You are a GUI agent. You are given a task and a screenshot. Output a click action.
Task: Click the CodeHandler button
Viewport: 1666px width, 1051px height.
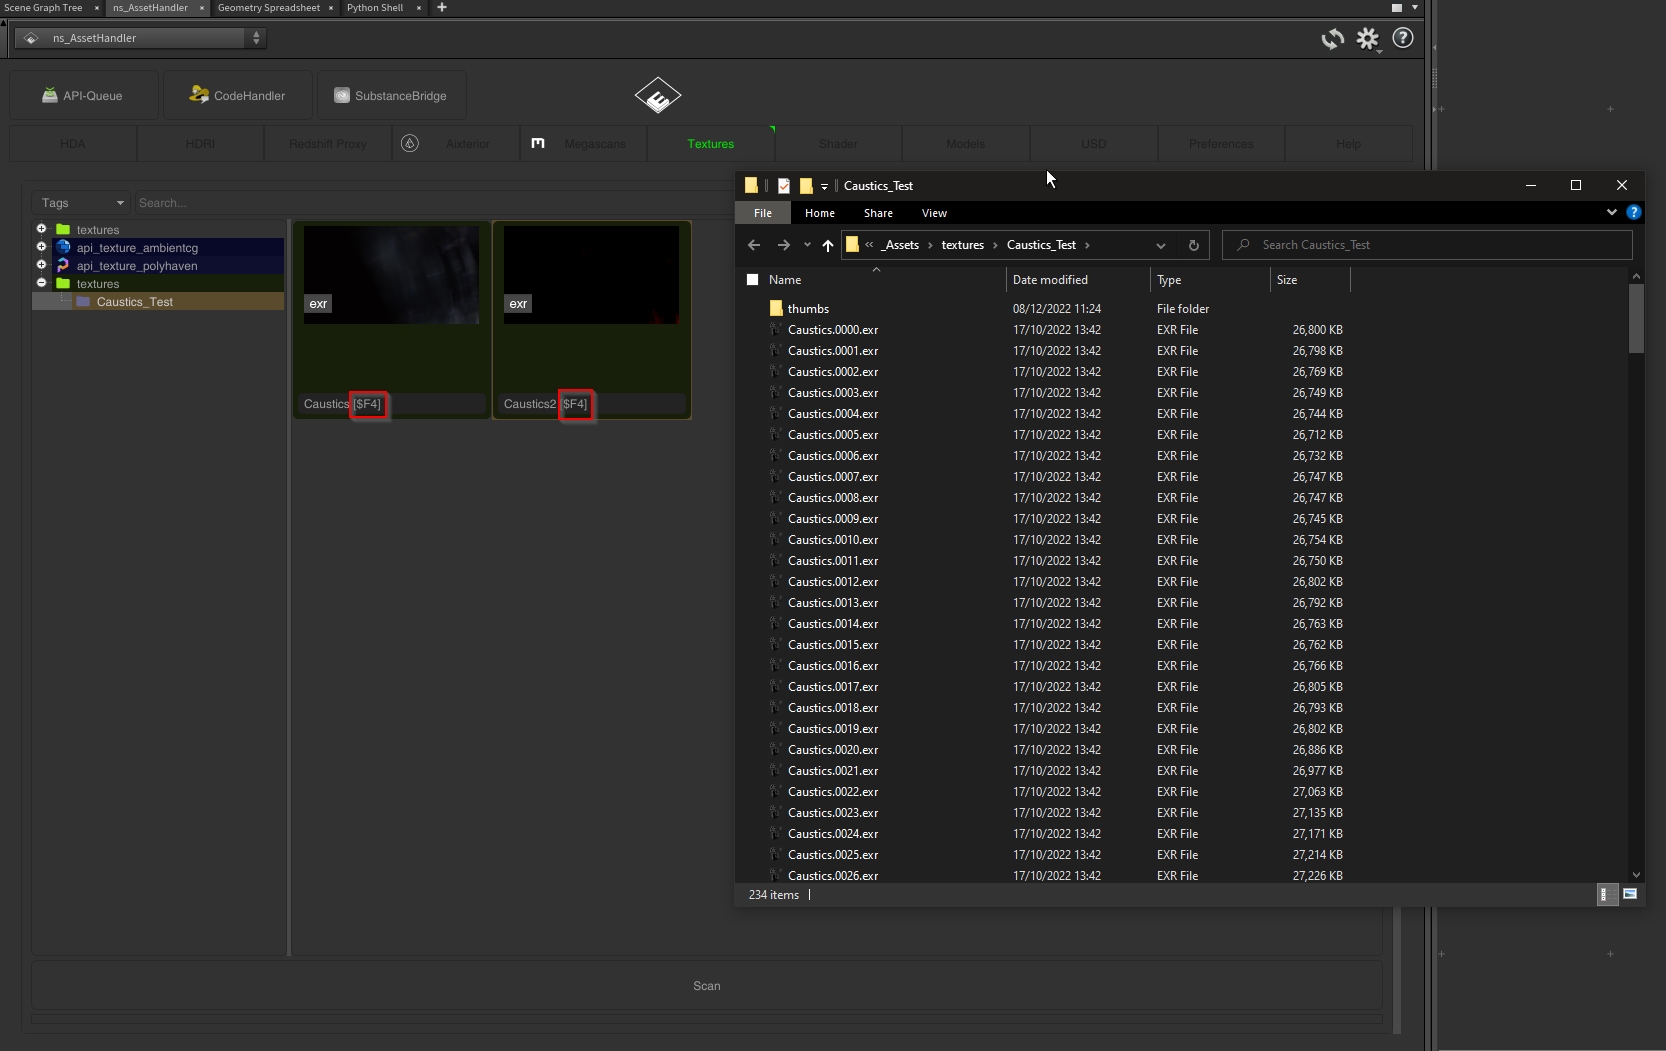238,96
